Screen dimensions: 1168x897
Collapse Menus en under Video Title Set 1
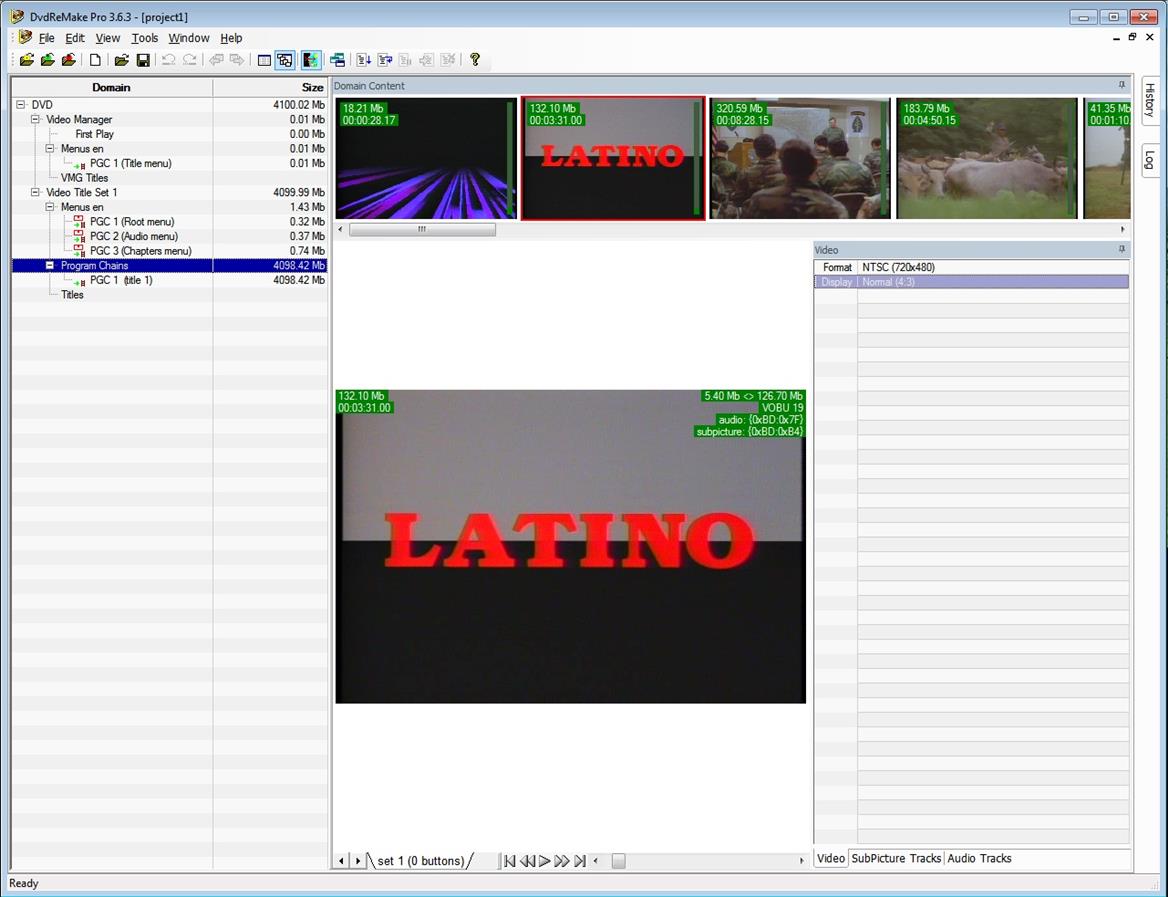50,207
